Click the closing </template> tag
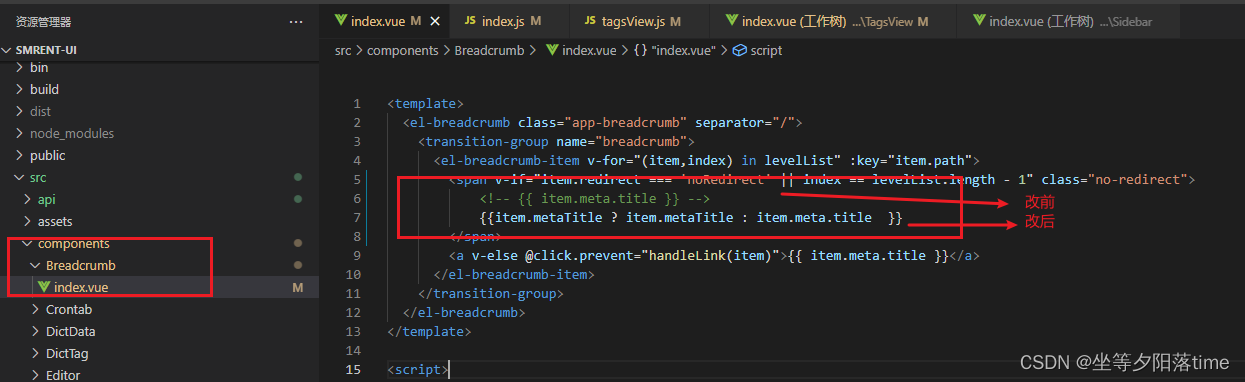Screen dimensions: 1245x382 pos(429,332)
